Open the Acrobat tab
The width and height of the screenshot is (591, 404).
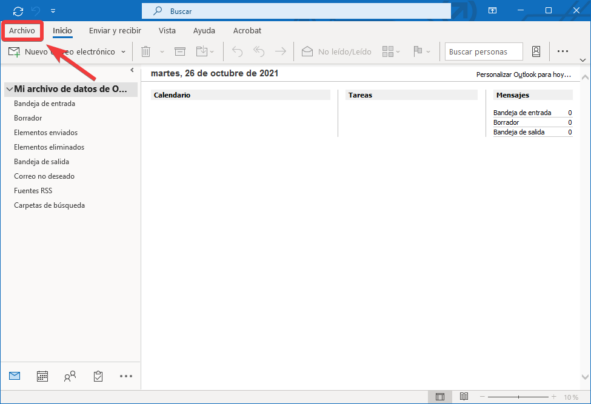click(x=247, y=31)
